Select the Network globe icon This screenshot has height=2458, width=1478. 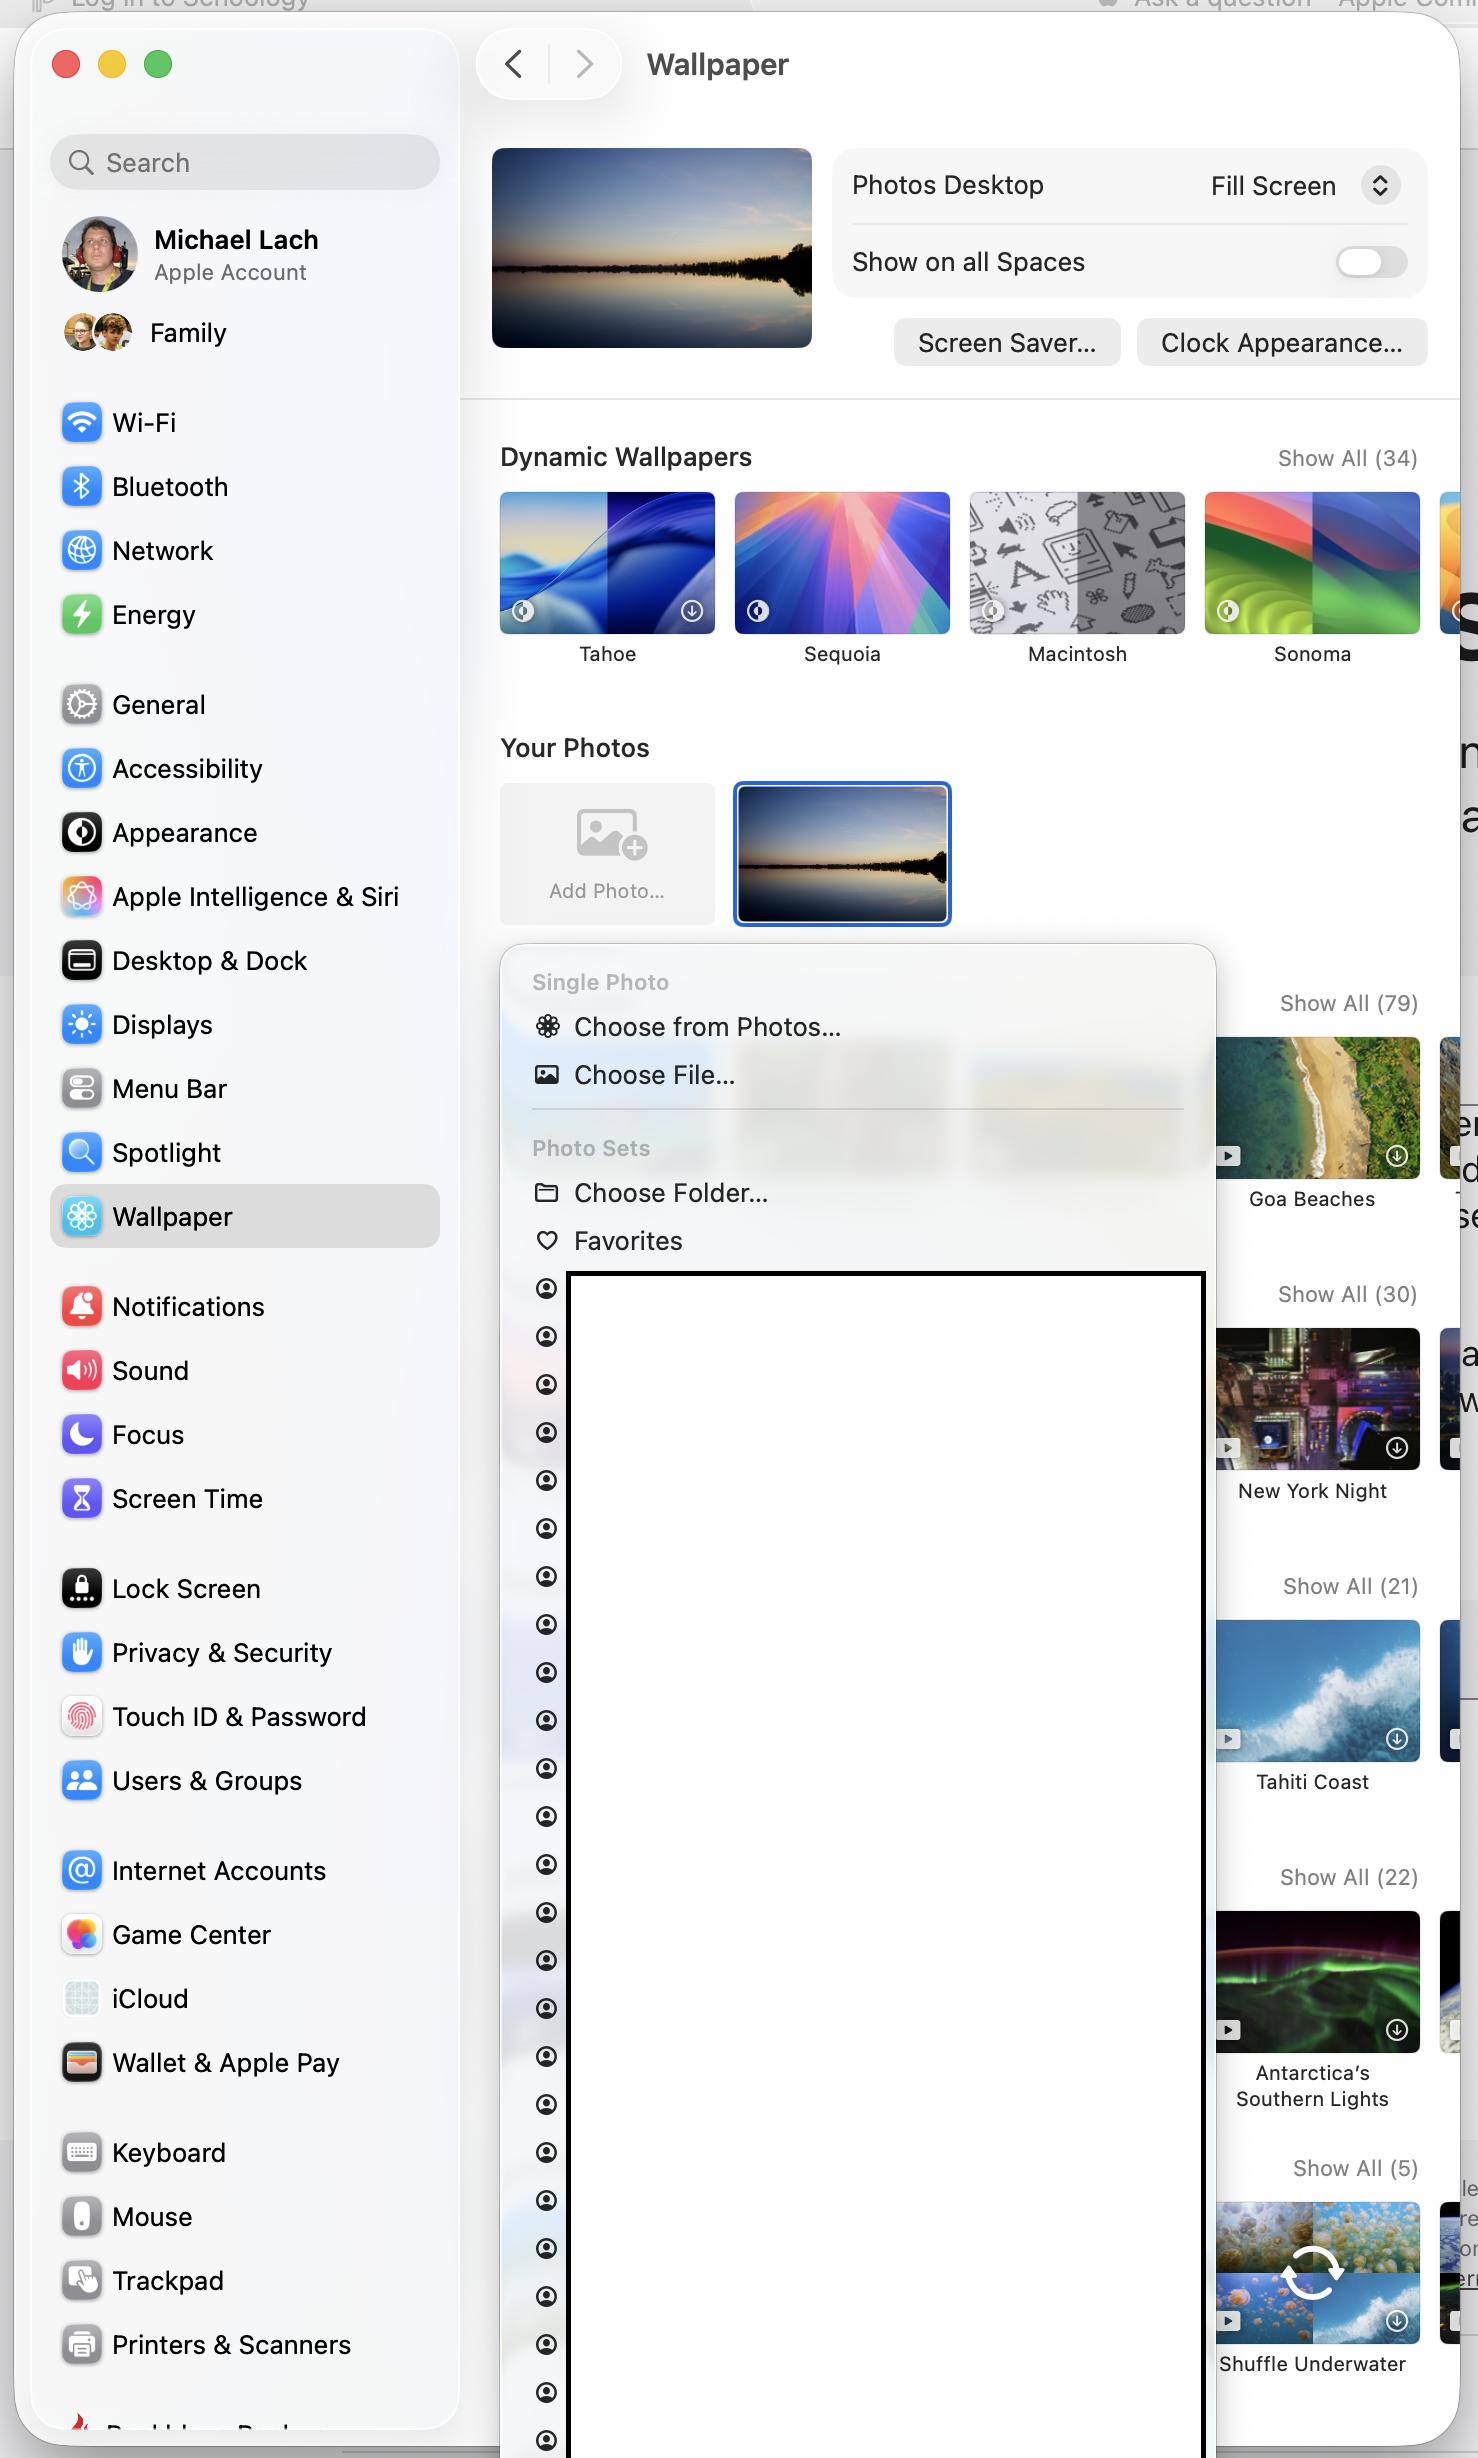(82, 551)
